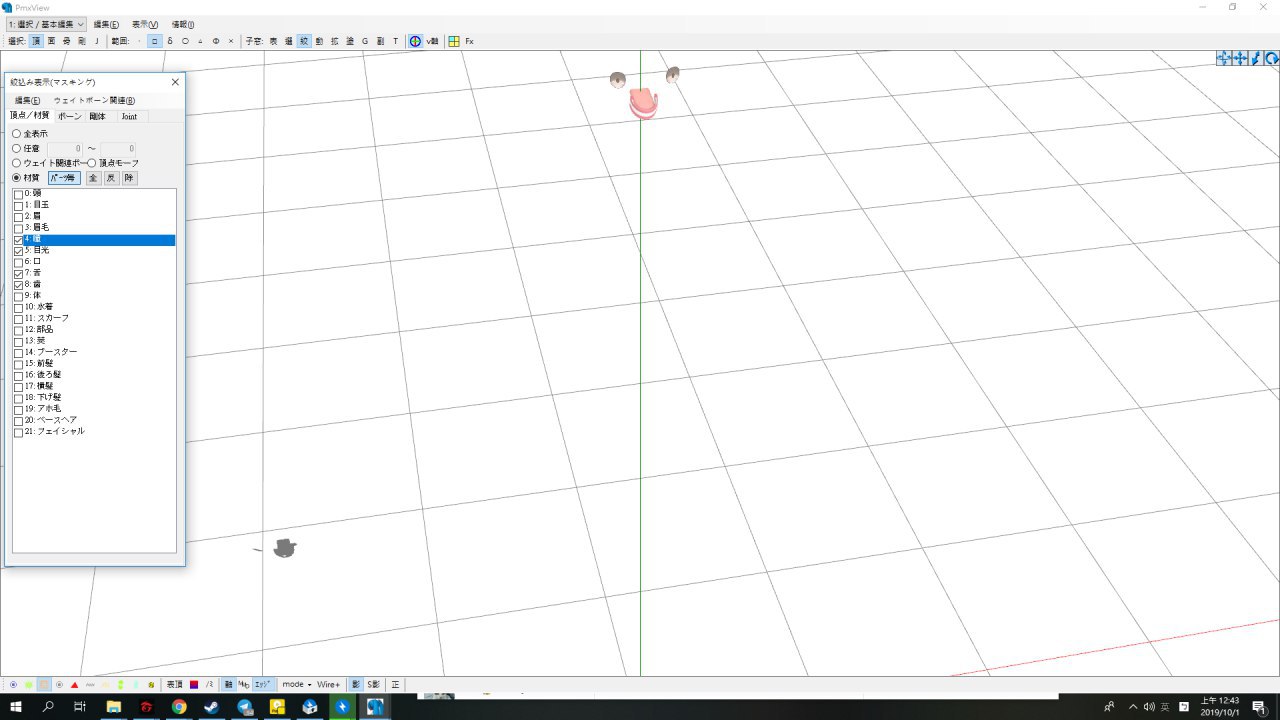This screenshot has height=720, width=1280.
Task: Expand the mode dropdown in bottom bar
Action: pos(297,685)
